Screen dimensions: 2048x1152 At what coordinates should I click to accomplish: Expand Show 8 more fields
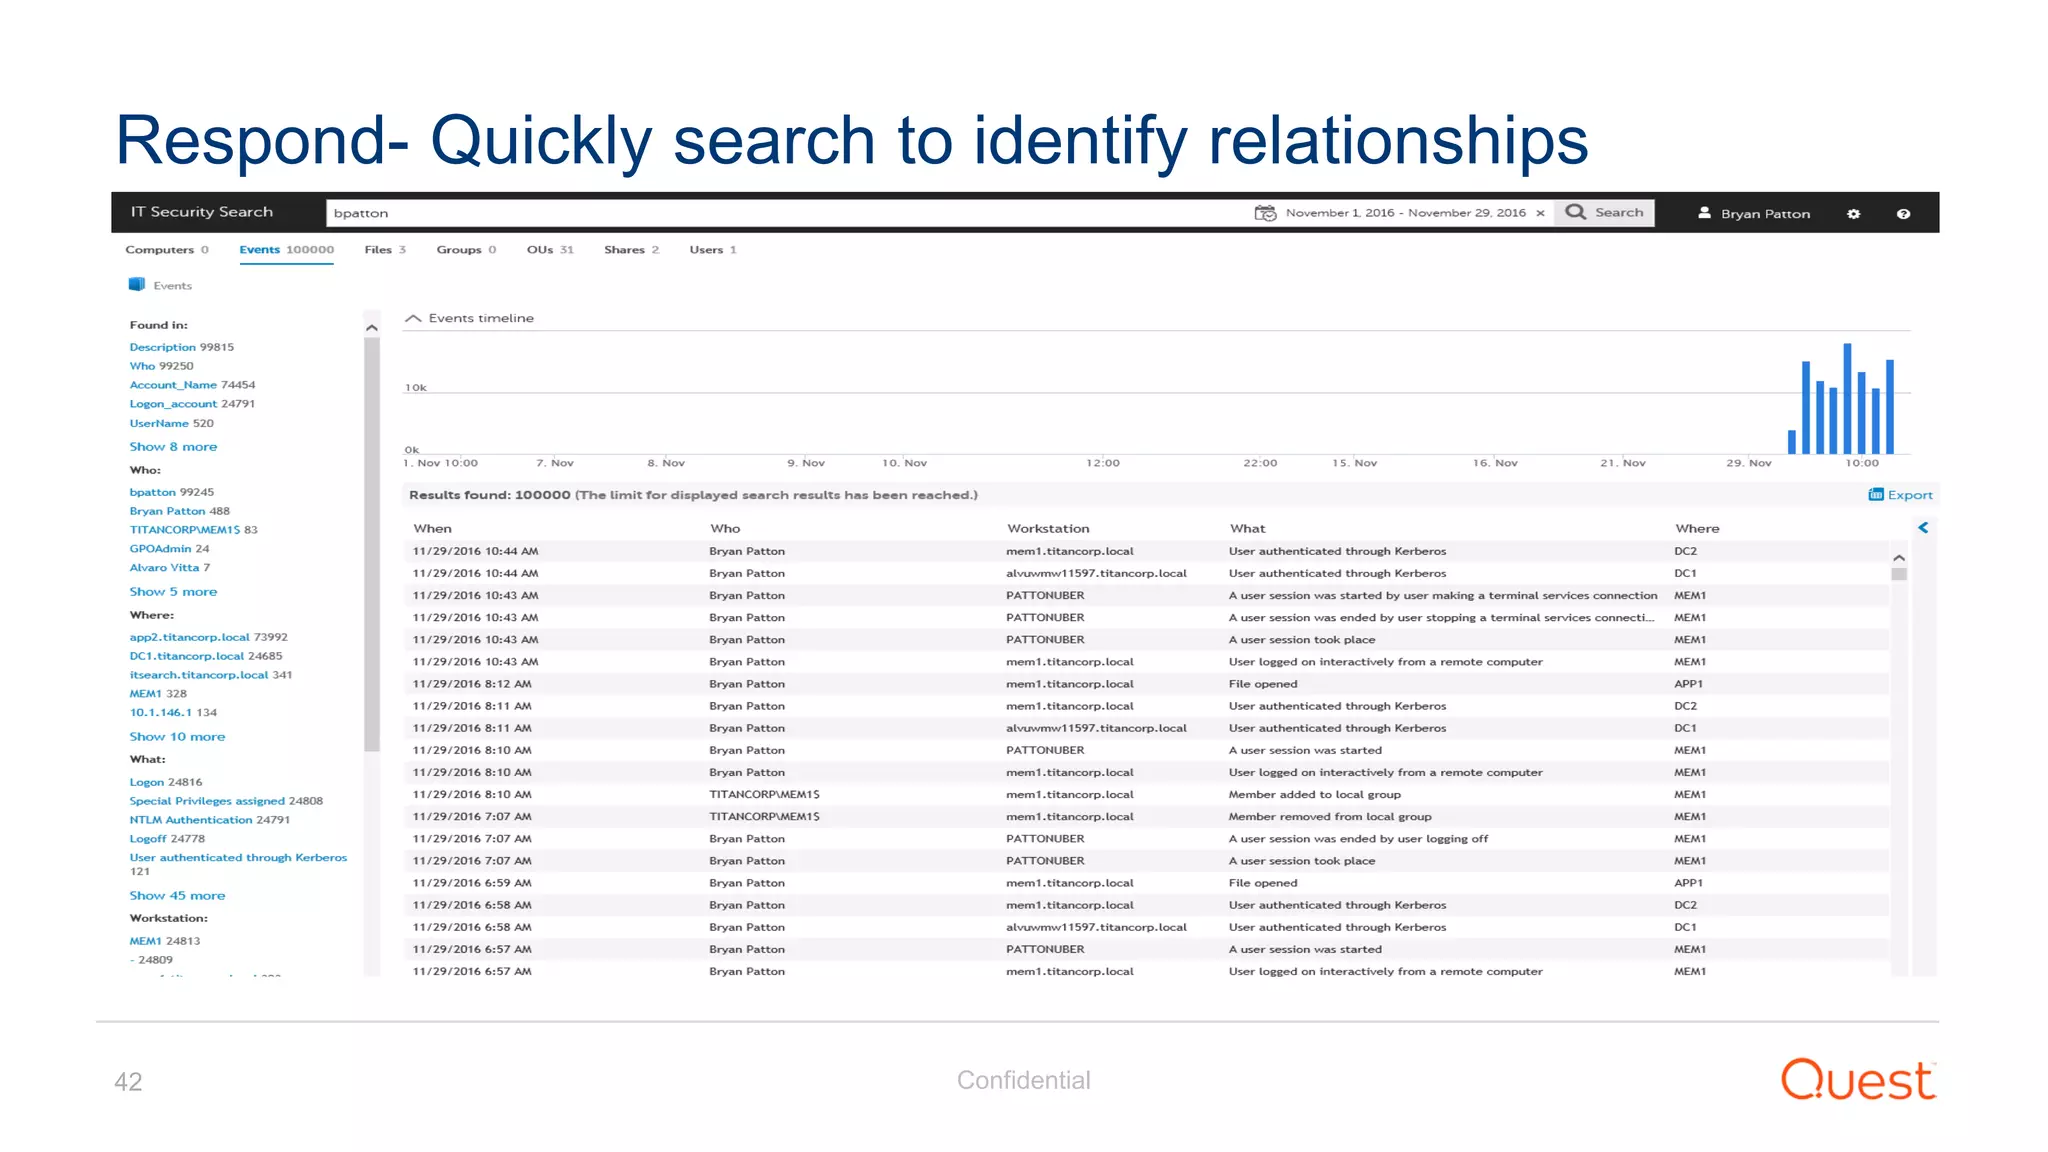(173, 447)
